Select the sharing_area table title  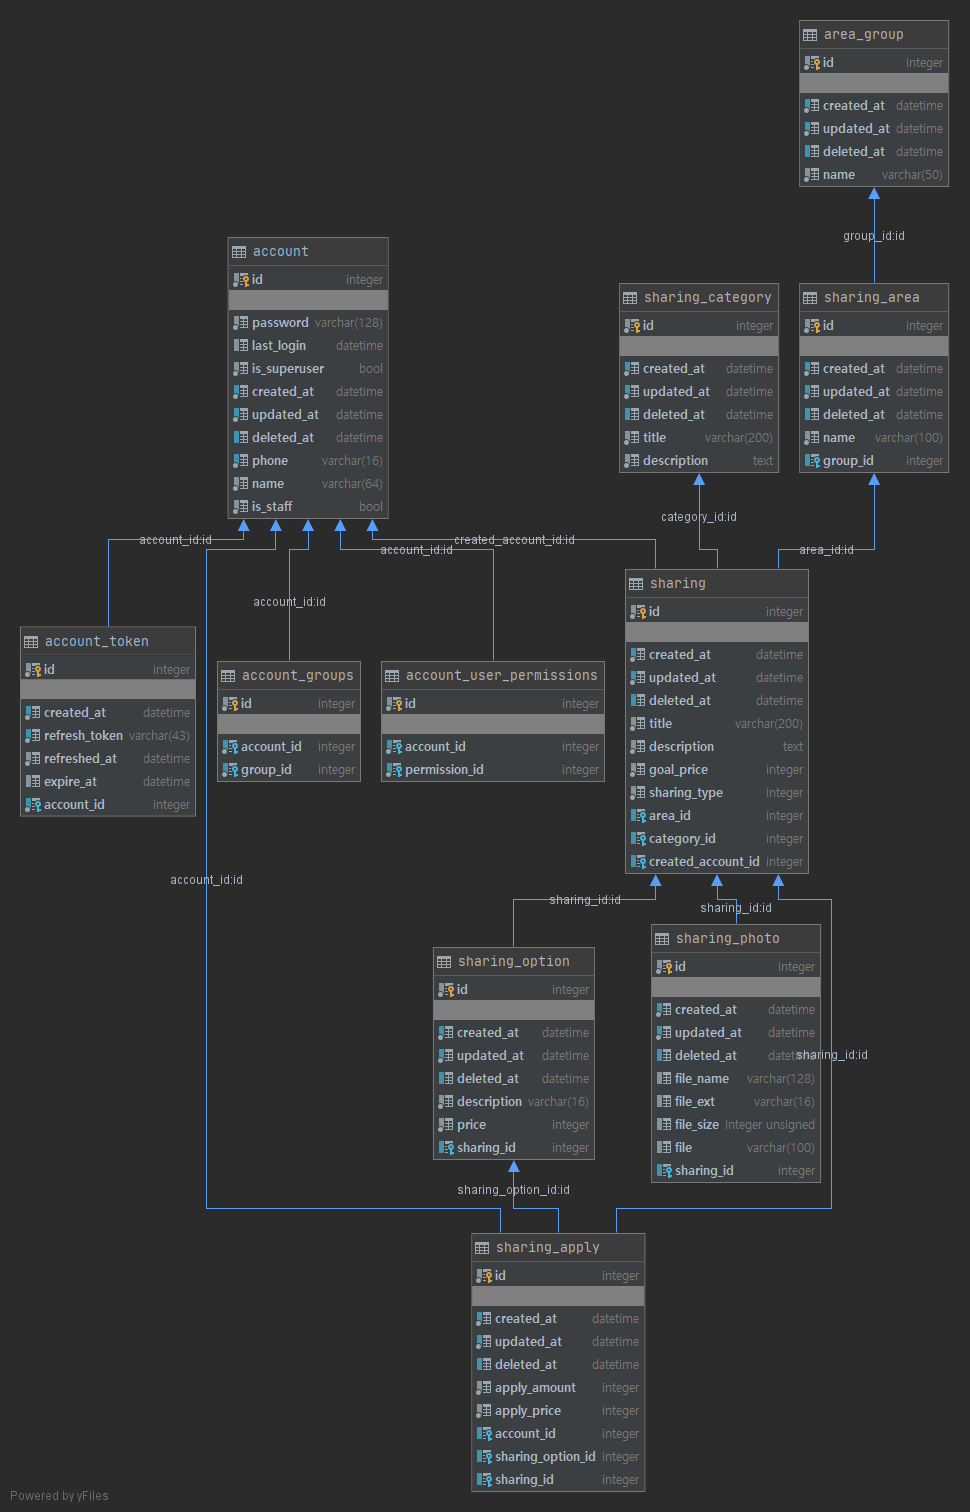[x=871, y=298]
